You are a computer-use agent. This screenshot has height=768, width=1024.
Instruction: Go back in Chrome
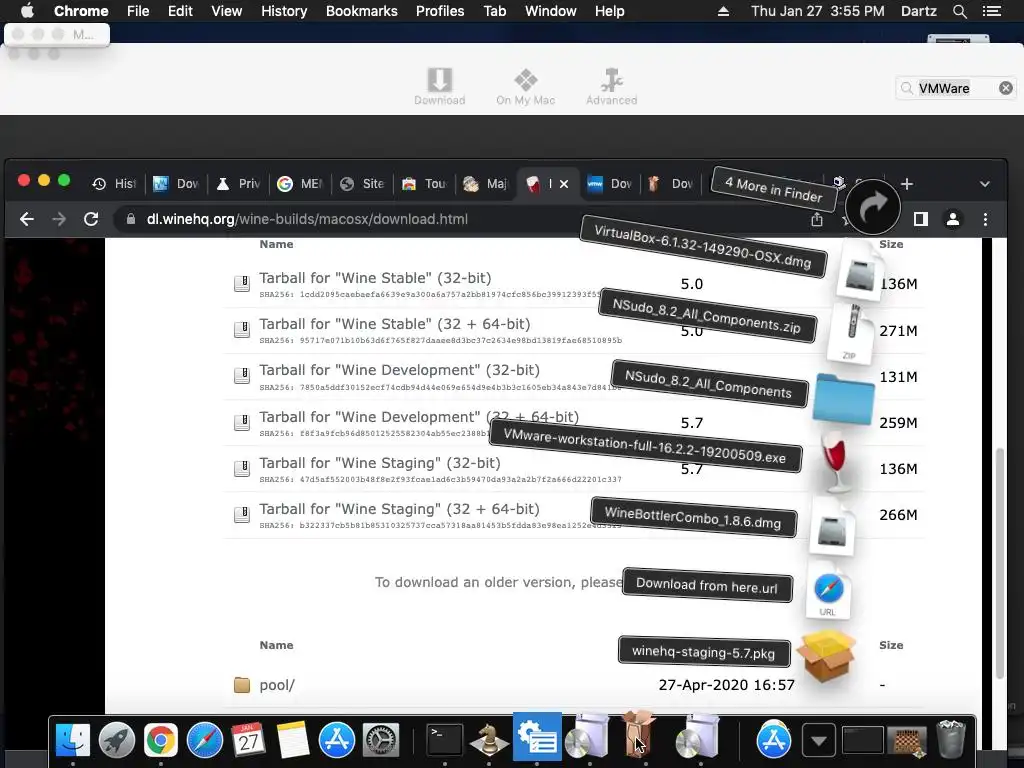click(27, 219)
